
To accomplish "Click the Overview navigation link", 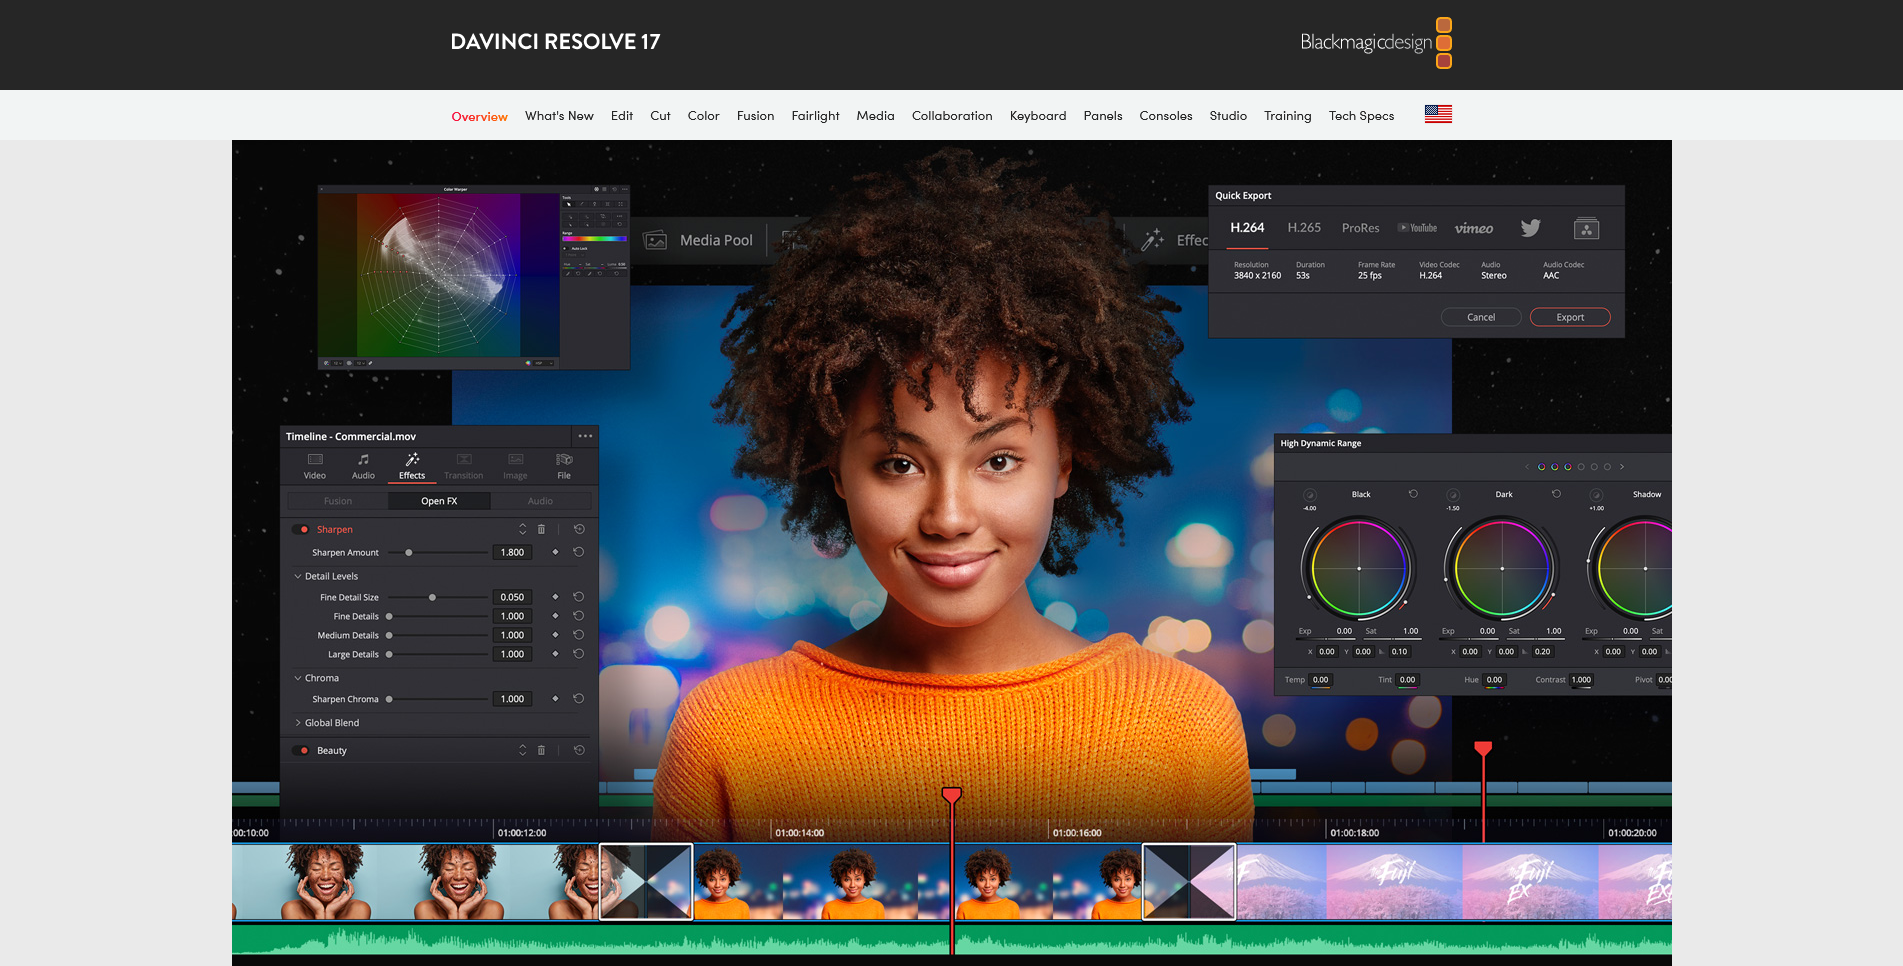I will (x=479, y=117).
